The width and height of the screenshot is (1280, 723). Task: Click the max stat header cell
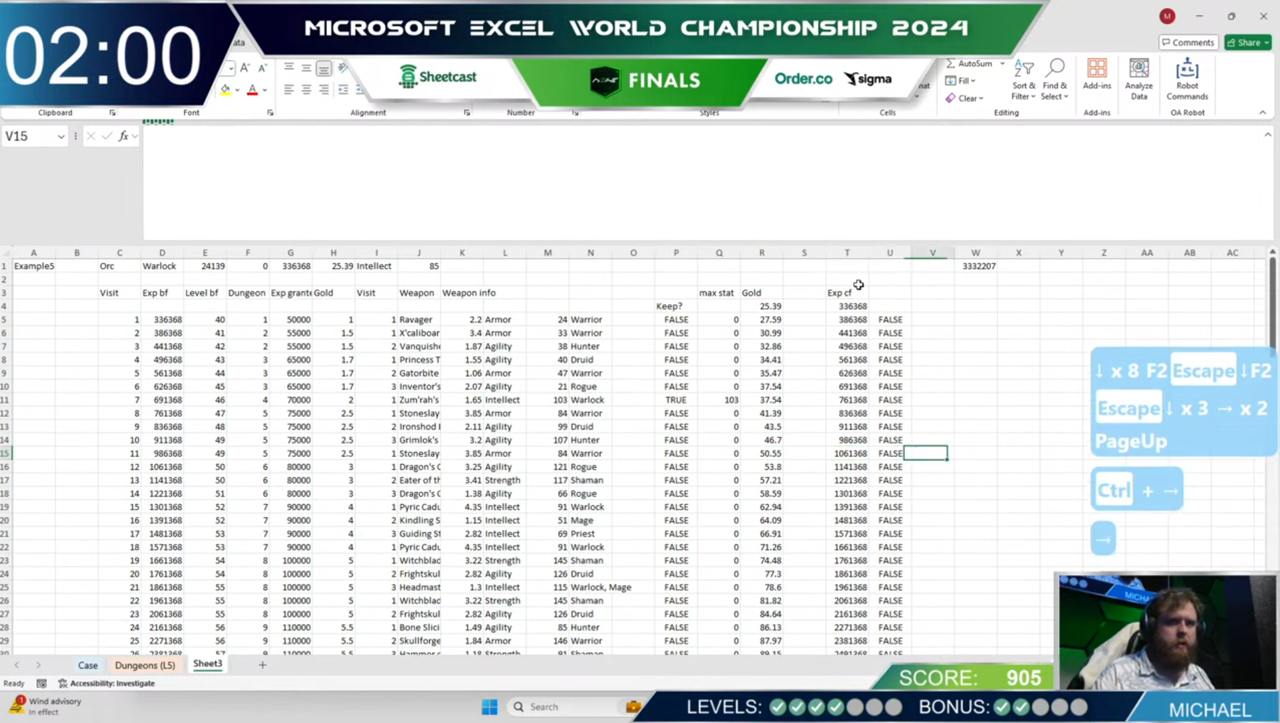[718, 293]
